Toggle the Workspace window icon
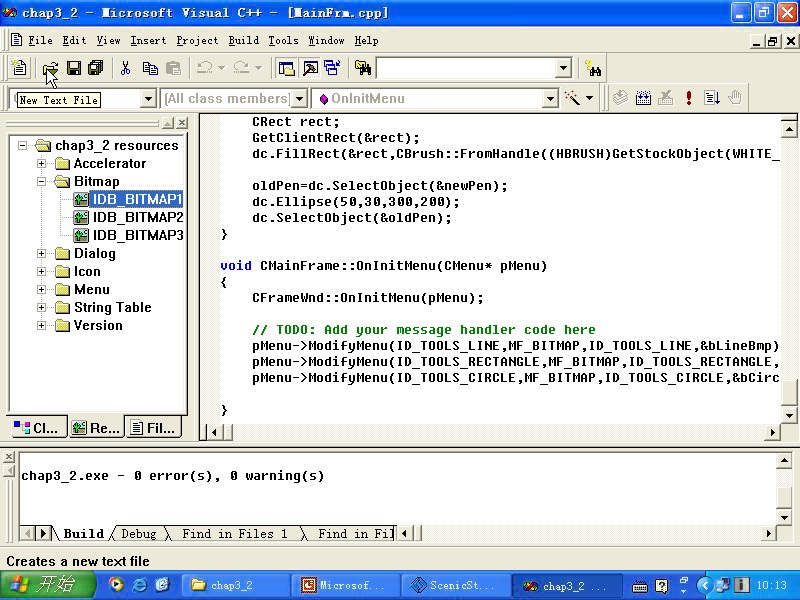The height and width of the screenshot is (600, 800). pos(287,68)
